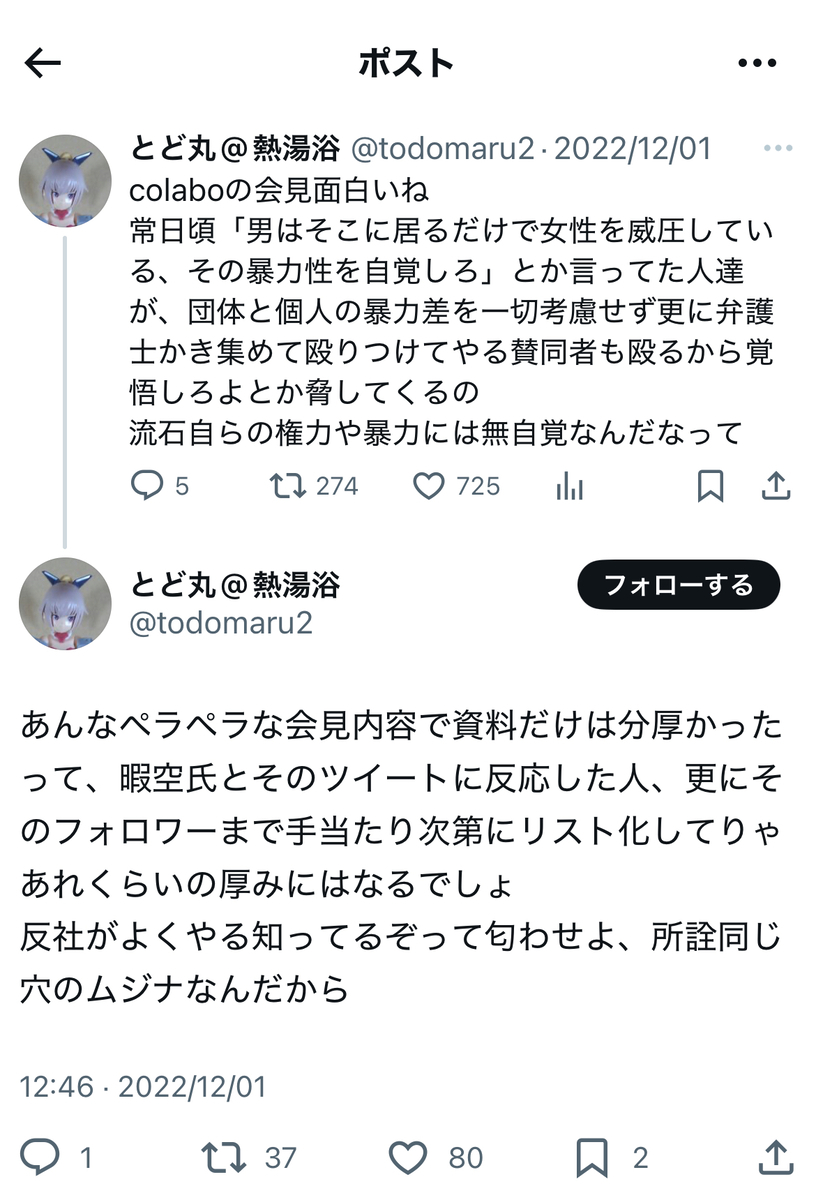The image size is (816, 1200).
Task: Open the first post's profile avatar
Action: pyautogui.click(x=66, y=181)
